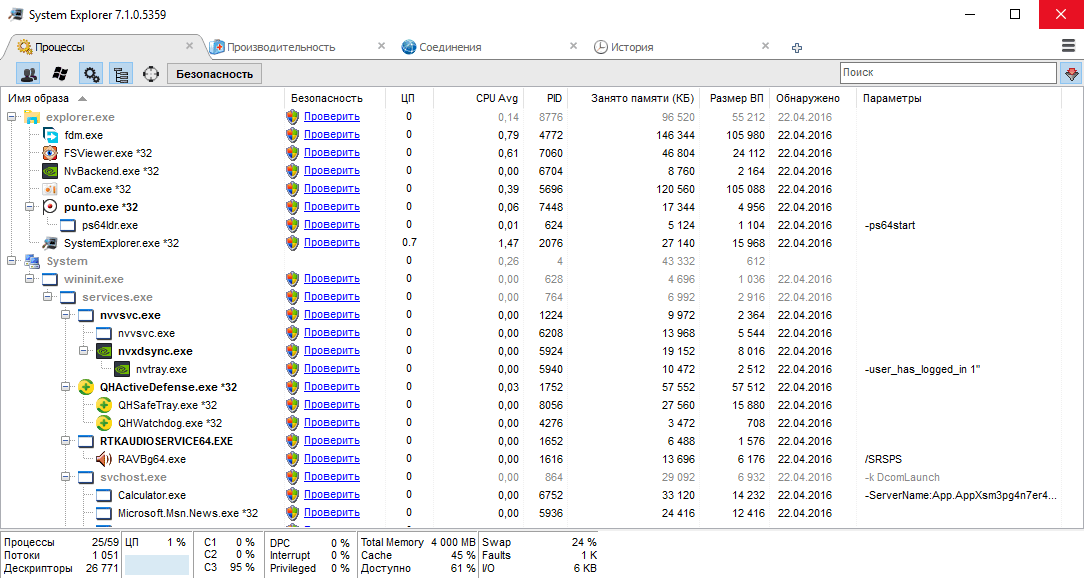
Task: Click the QHWatchdog.exe green plus icon
Action: coord(104,423)
